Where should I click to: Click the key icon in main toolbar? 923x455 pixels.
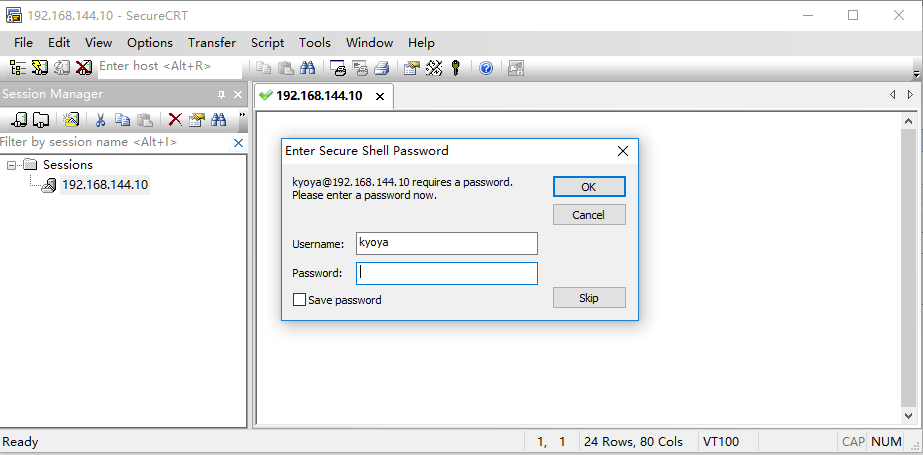point(456,68)
